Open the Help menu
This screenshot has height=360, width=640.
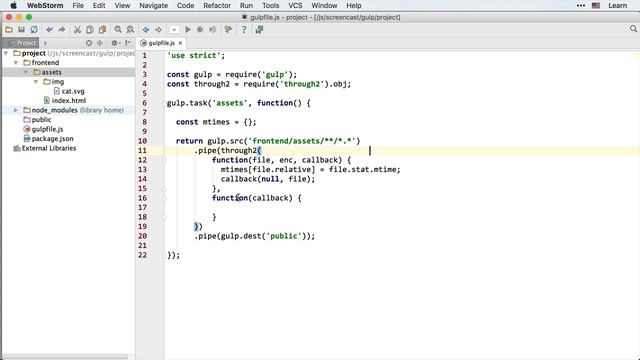point(354,5)
